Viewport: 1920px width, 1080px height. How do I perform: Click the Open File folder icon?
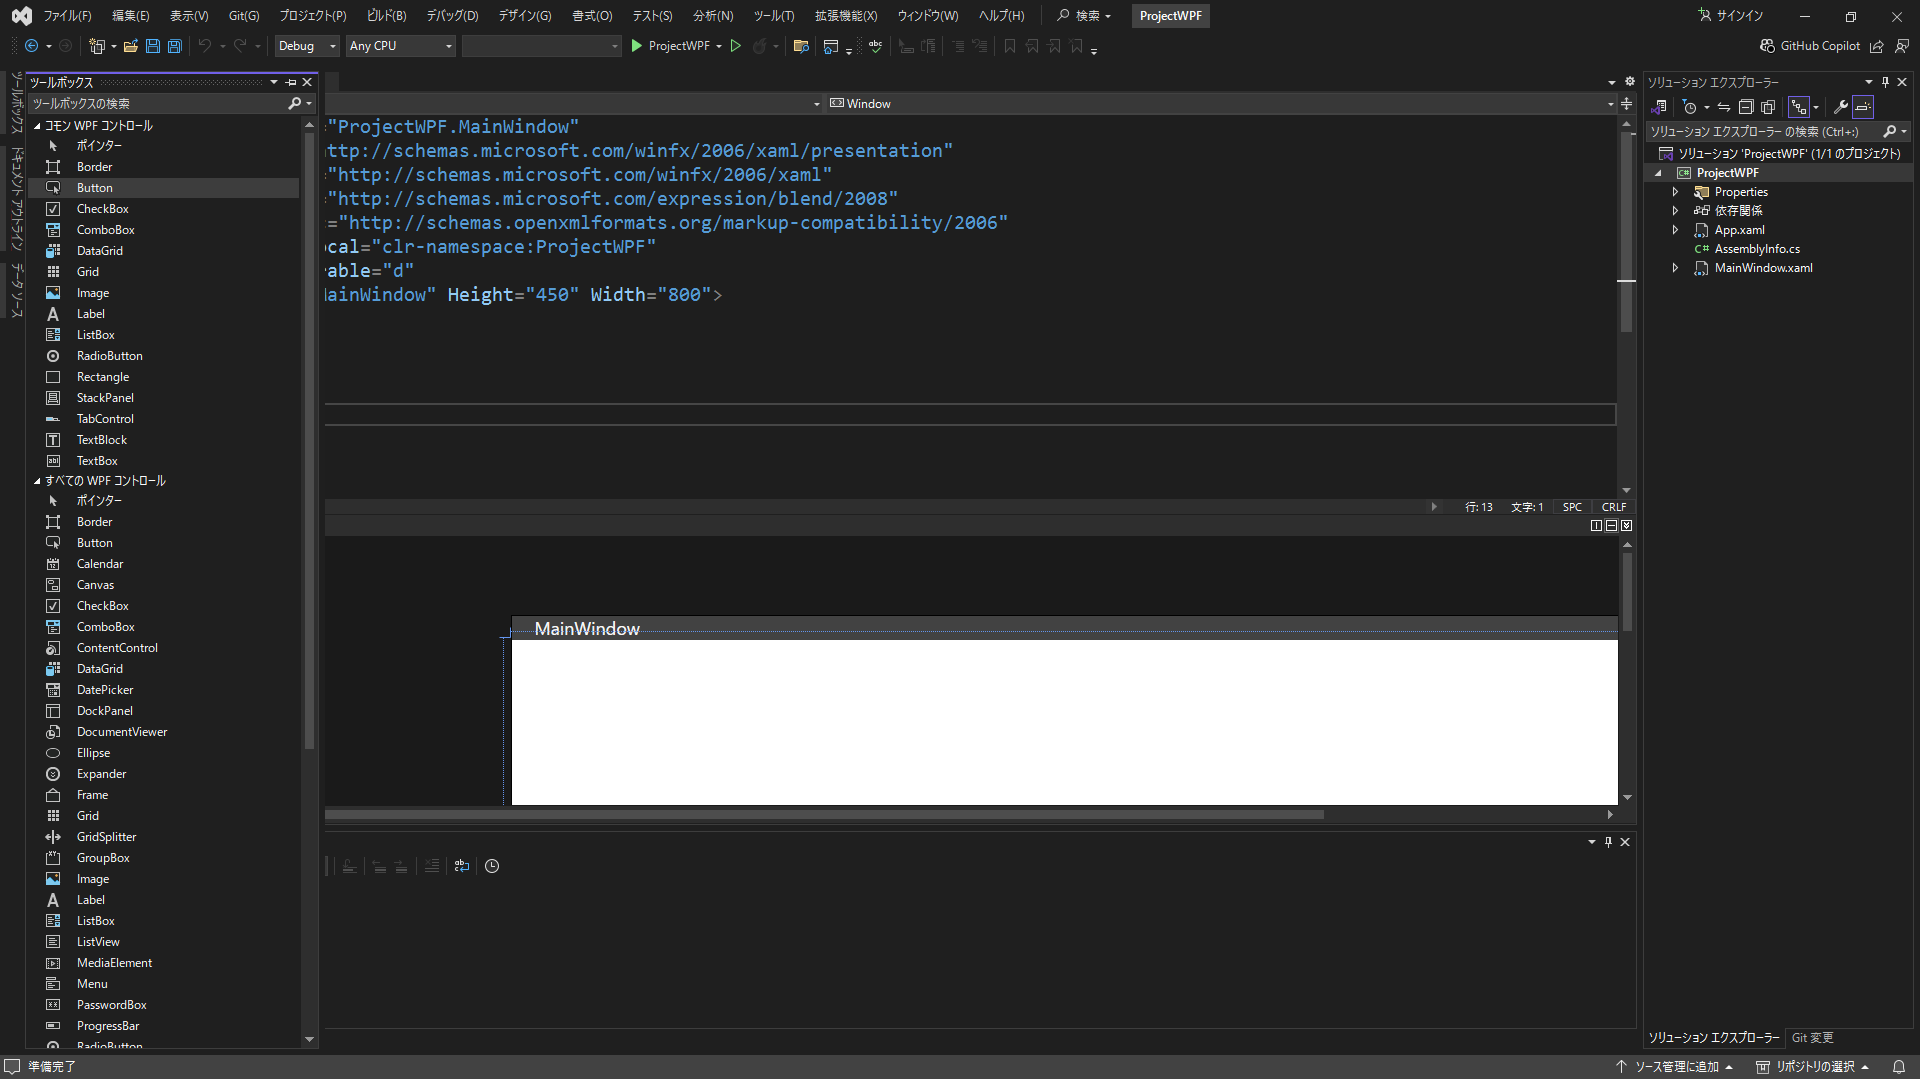point(130,46)
